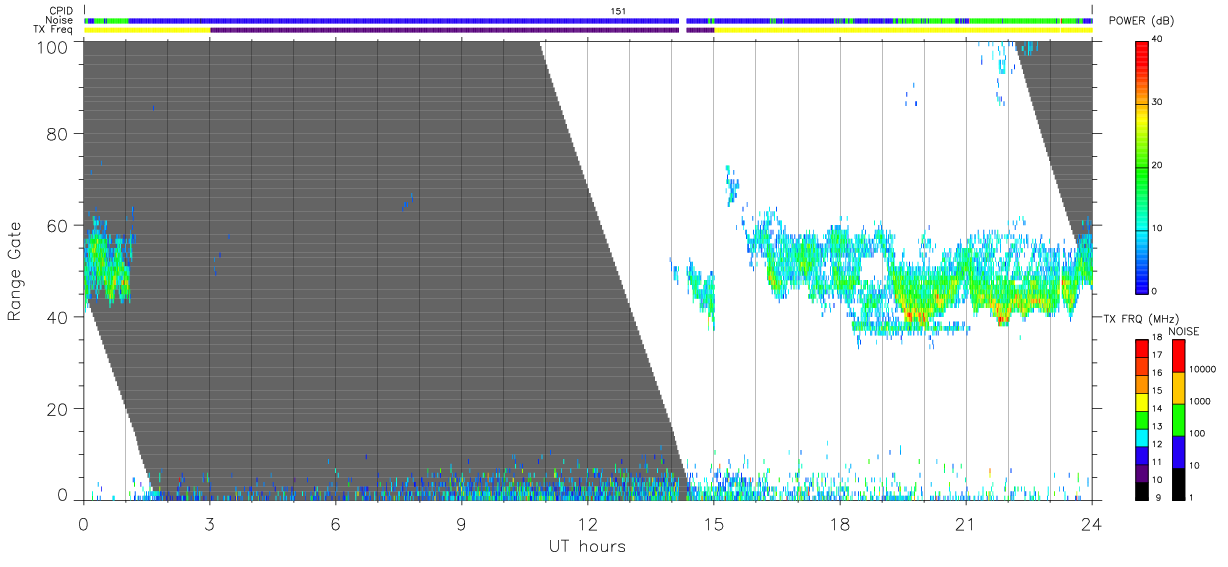Image resolution: width=1228 pixels, height=567 pixels.
Task: Select the "POWER (dB)" colorbar title
Action: tap(1142, 21)
